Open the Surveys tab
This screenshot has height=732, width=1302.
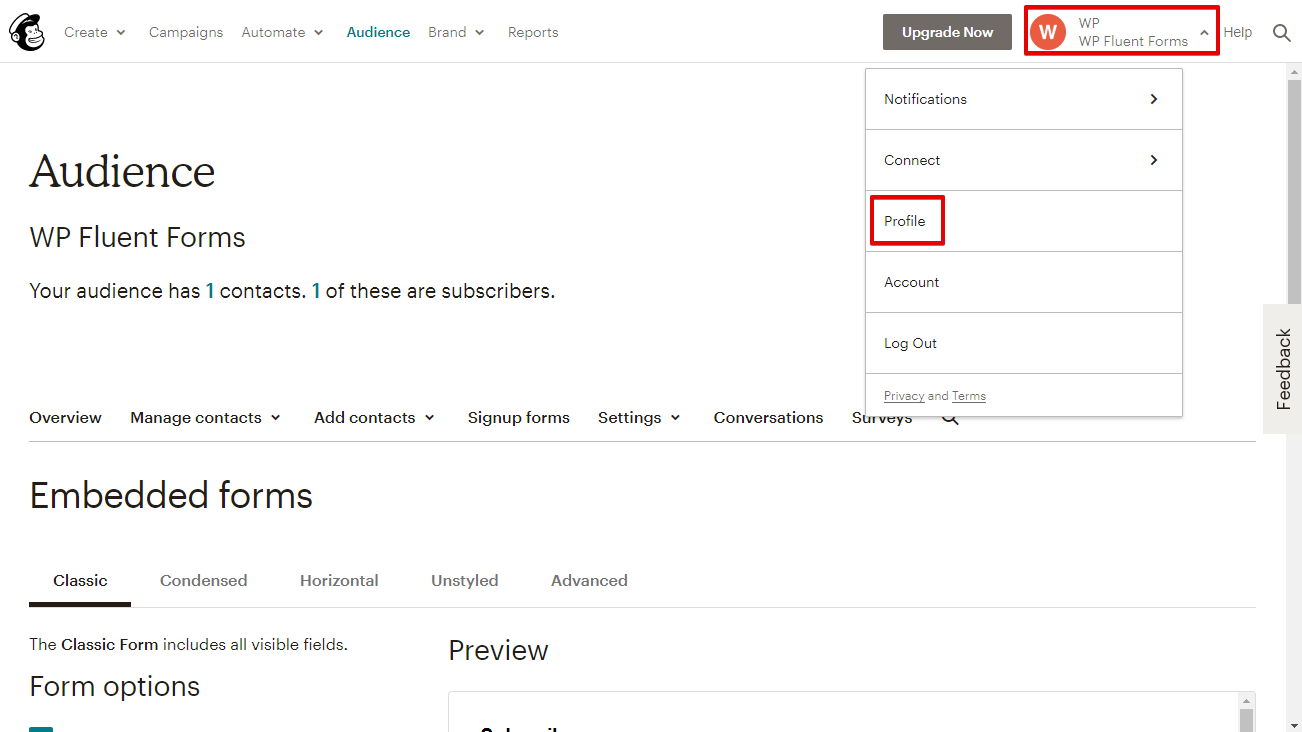coord(882,418)
